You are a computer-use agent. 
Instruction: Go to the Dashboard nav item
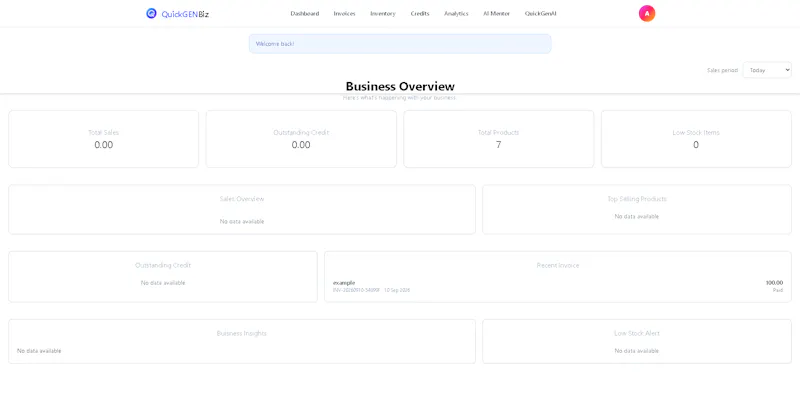[305, 14]
